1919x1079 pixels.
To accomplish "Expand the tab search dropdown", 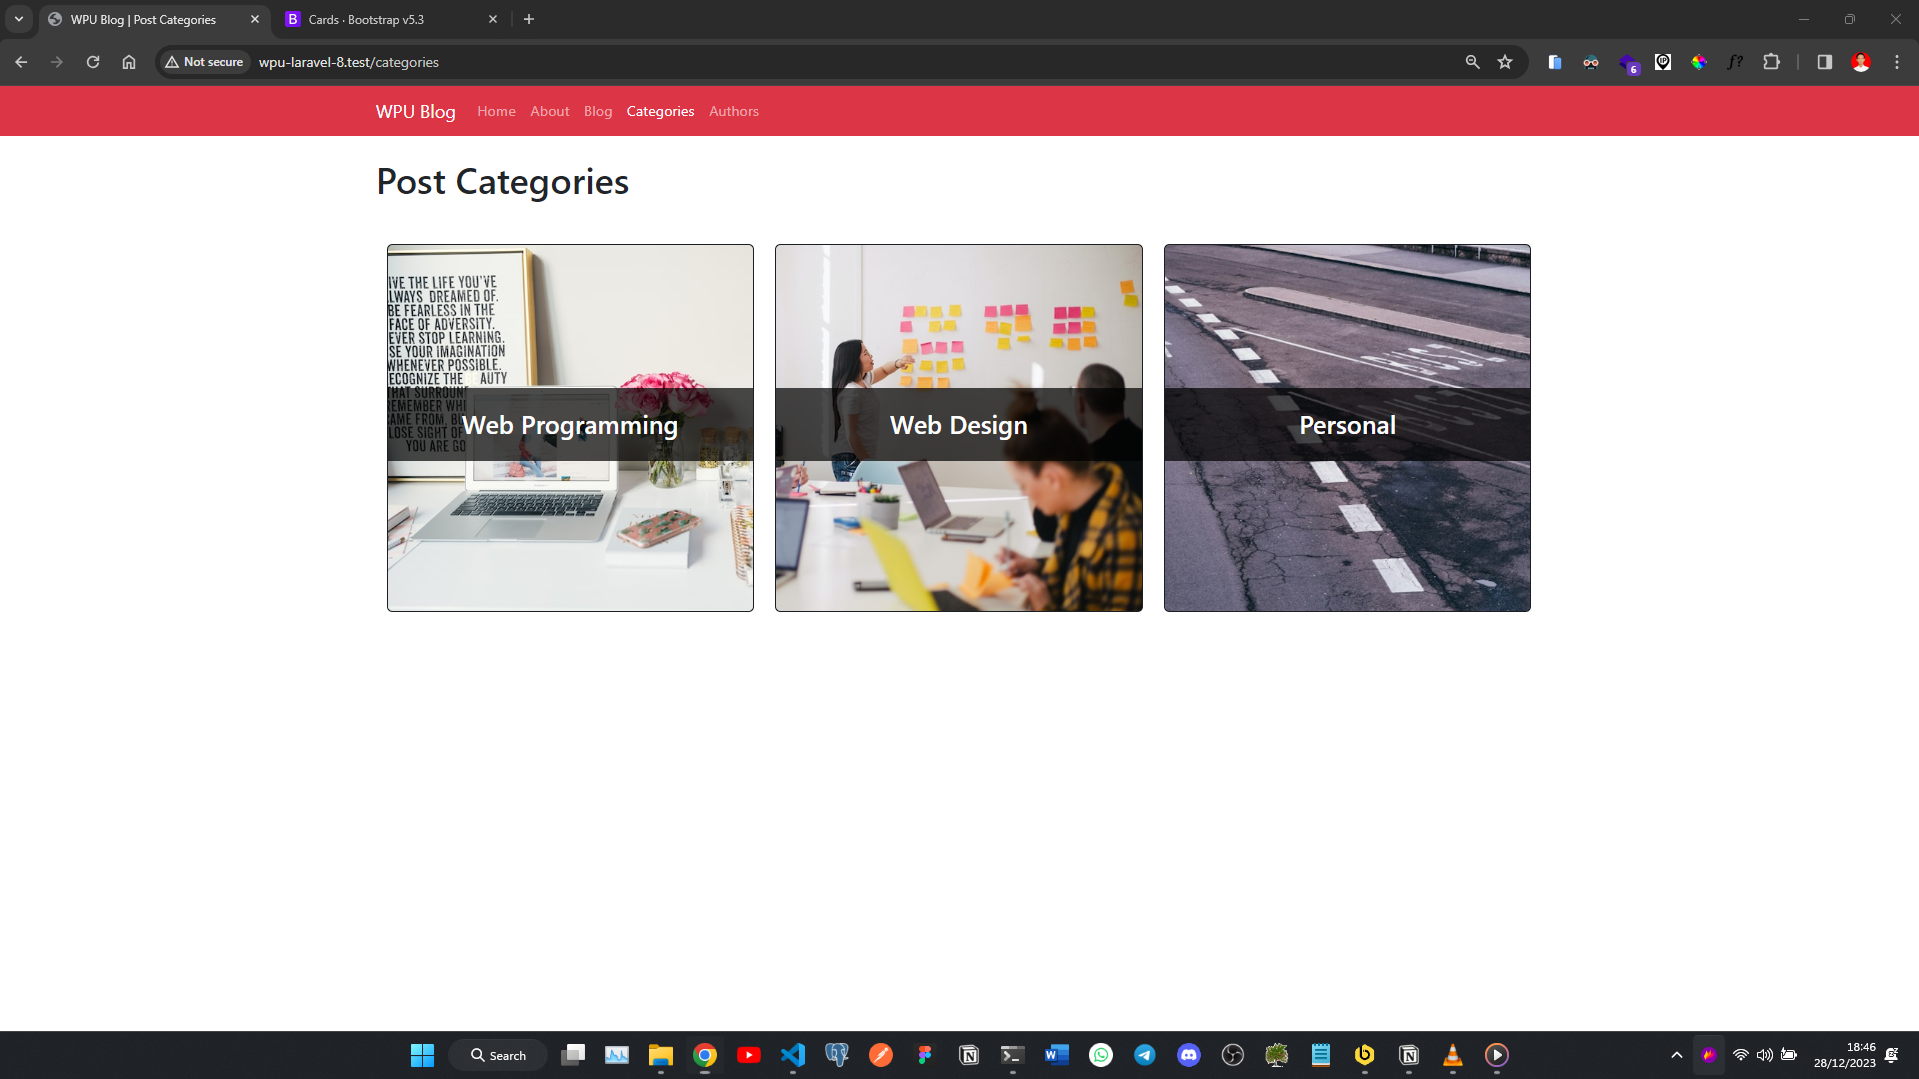I will pyautogui.click(x=18, y=19).
